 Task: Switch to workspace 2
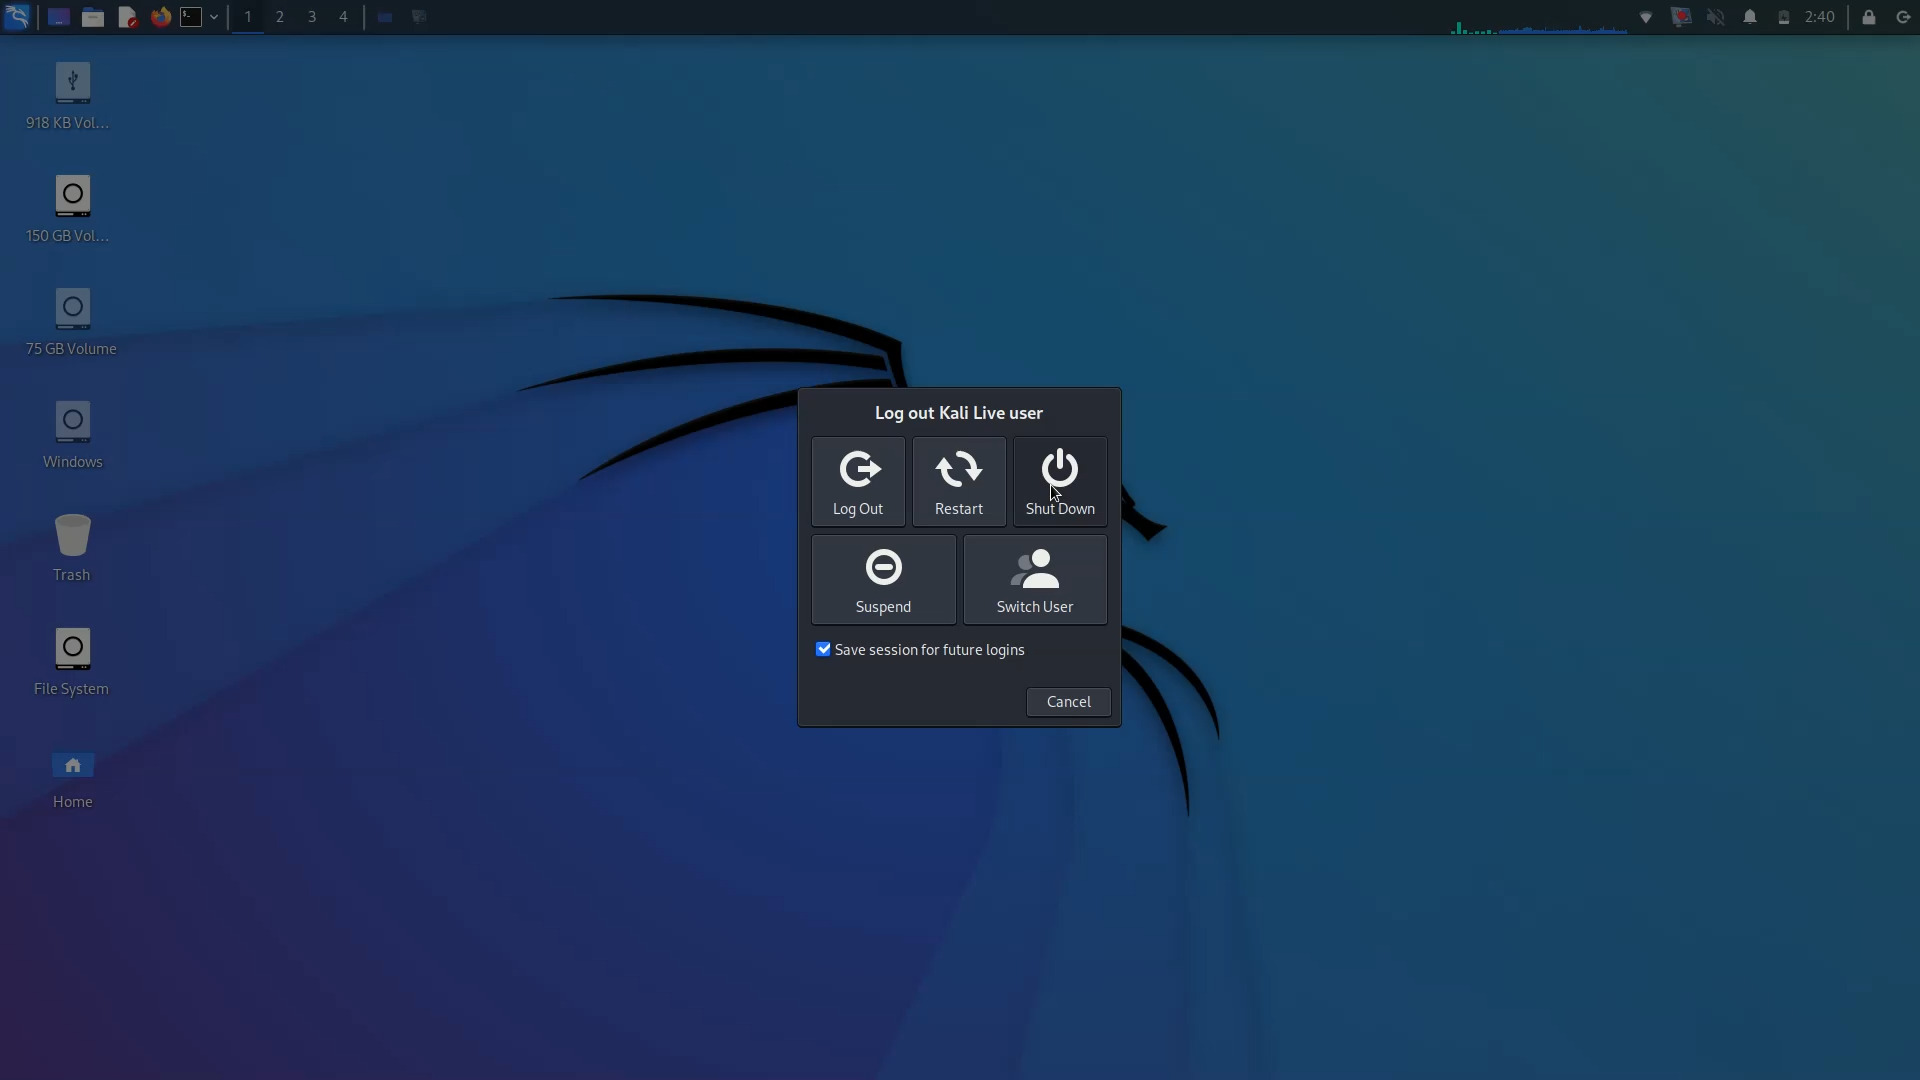279,17
